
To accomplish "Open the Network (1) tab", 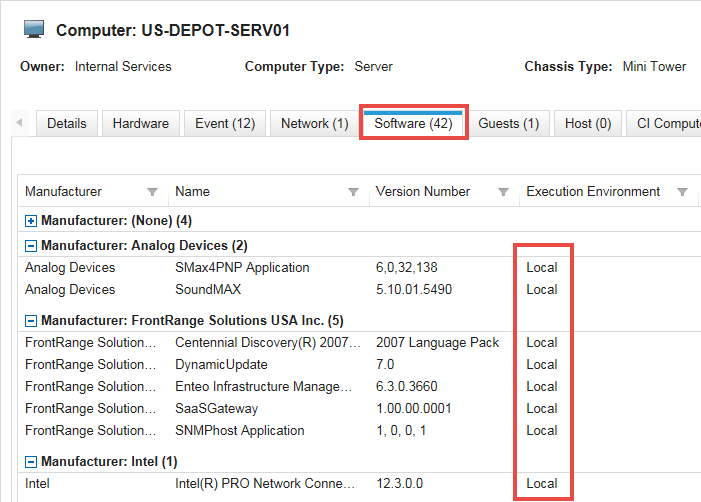I will (315, 123).
